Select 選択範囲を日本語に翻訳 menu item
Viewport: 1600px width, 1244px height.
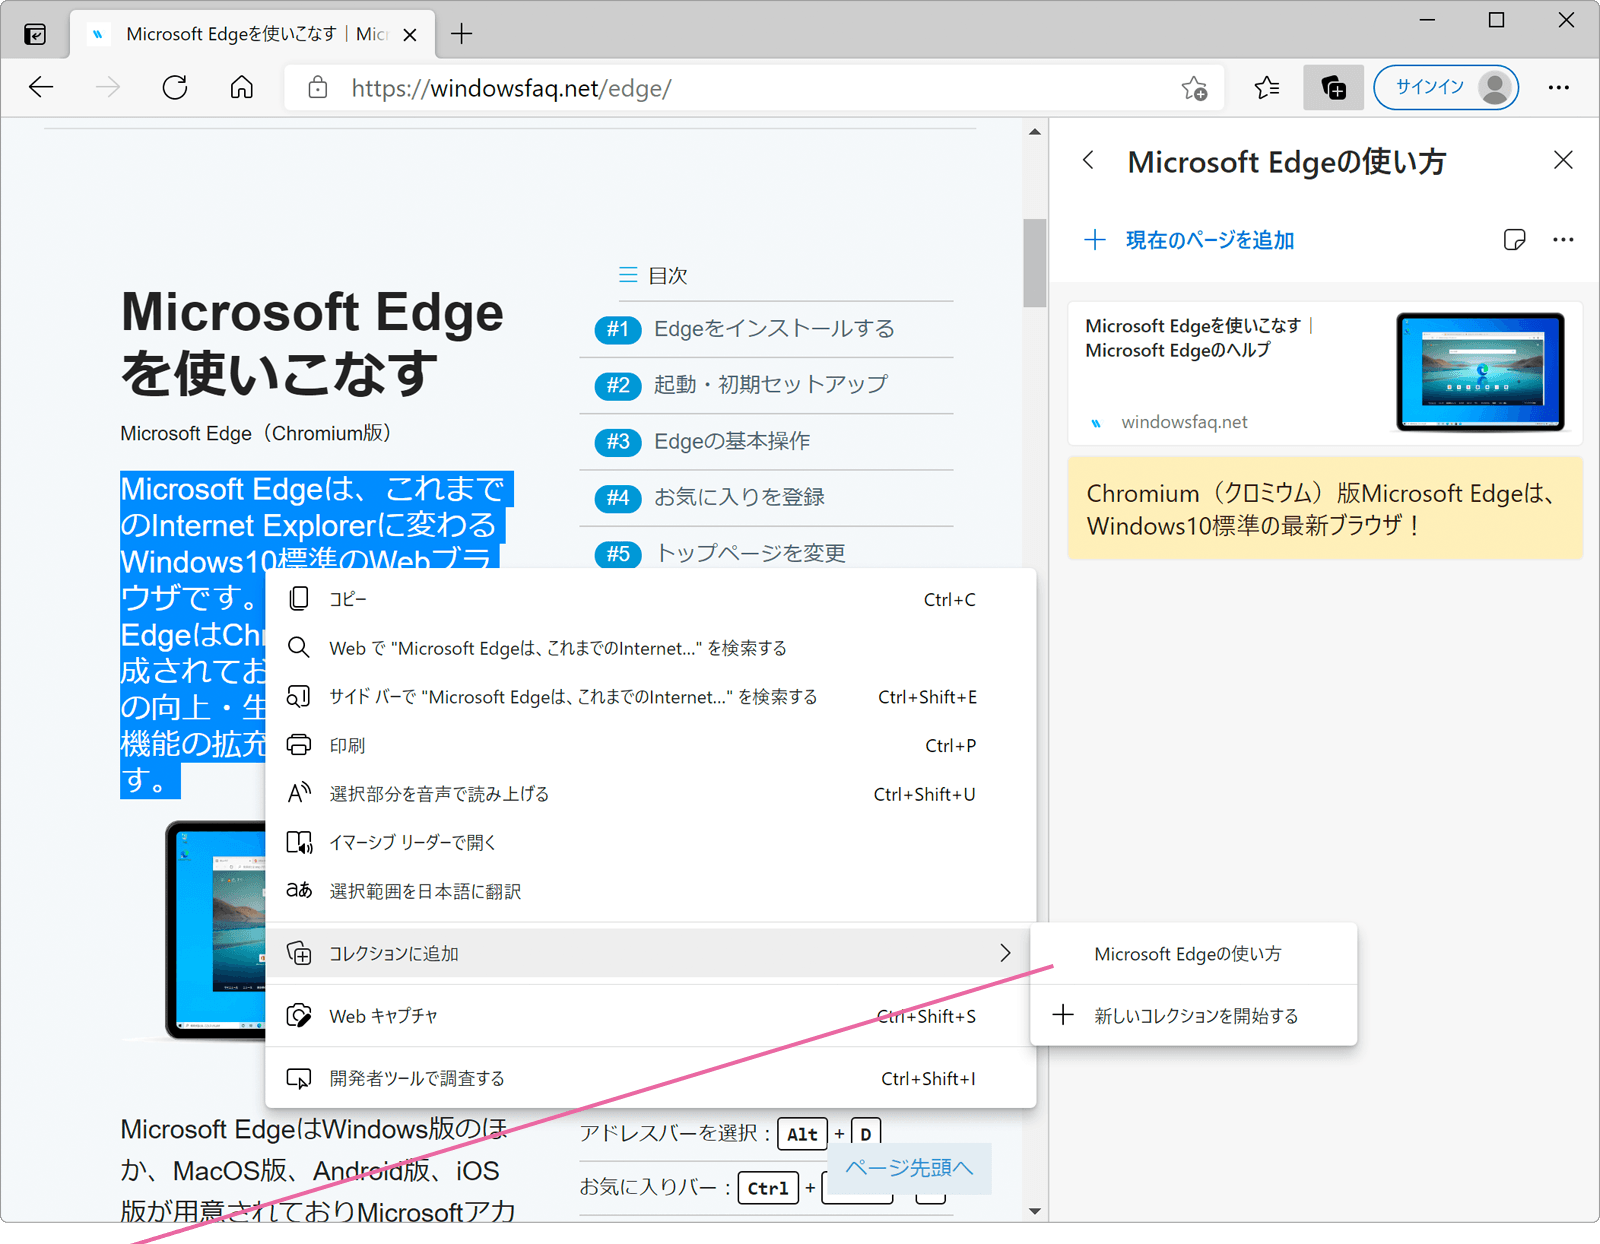click(x=650, y=891)
